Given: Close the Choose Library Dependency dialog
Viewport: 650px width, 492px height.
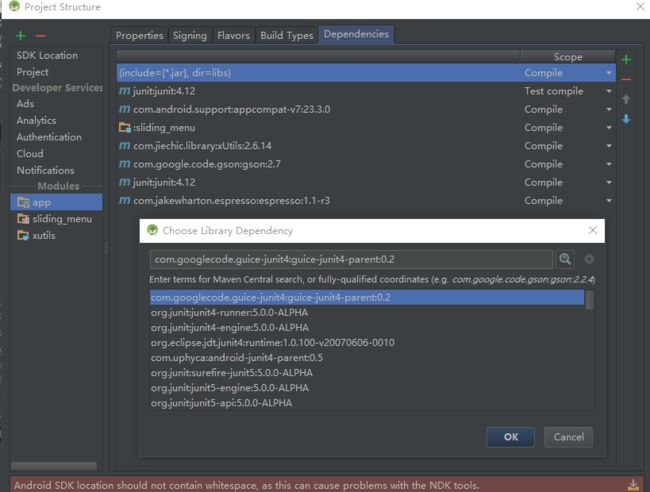Looking at the screenshot, I should tap(593, 230).
